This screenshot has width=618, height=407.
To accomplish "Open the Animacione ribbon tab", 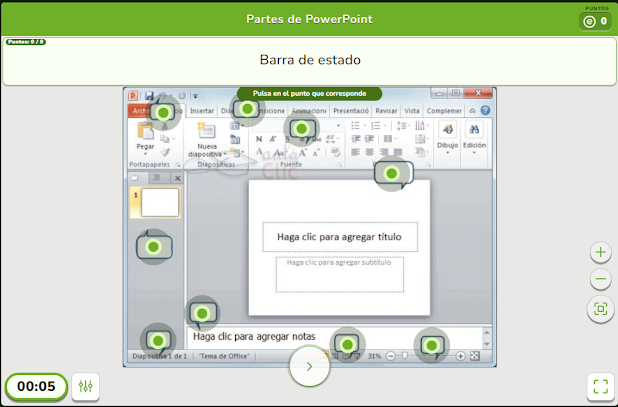I will point(309,111).
